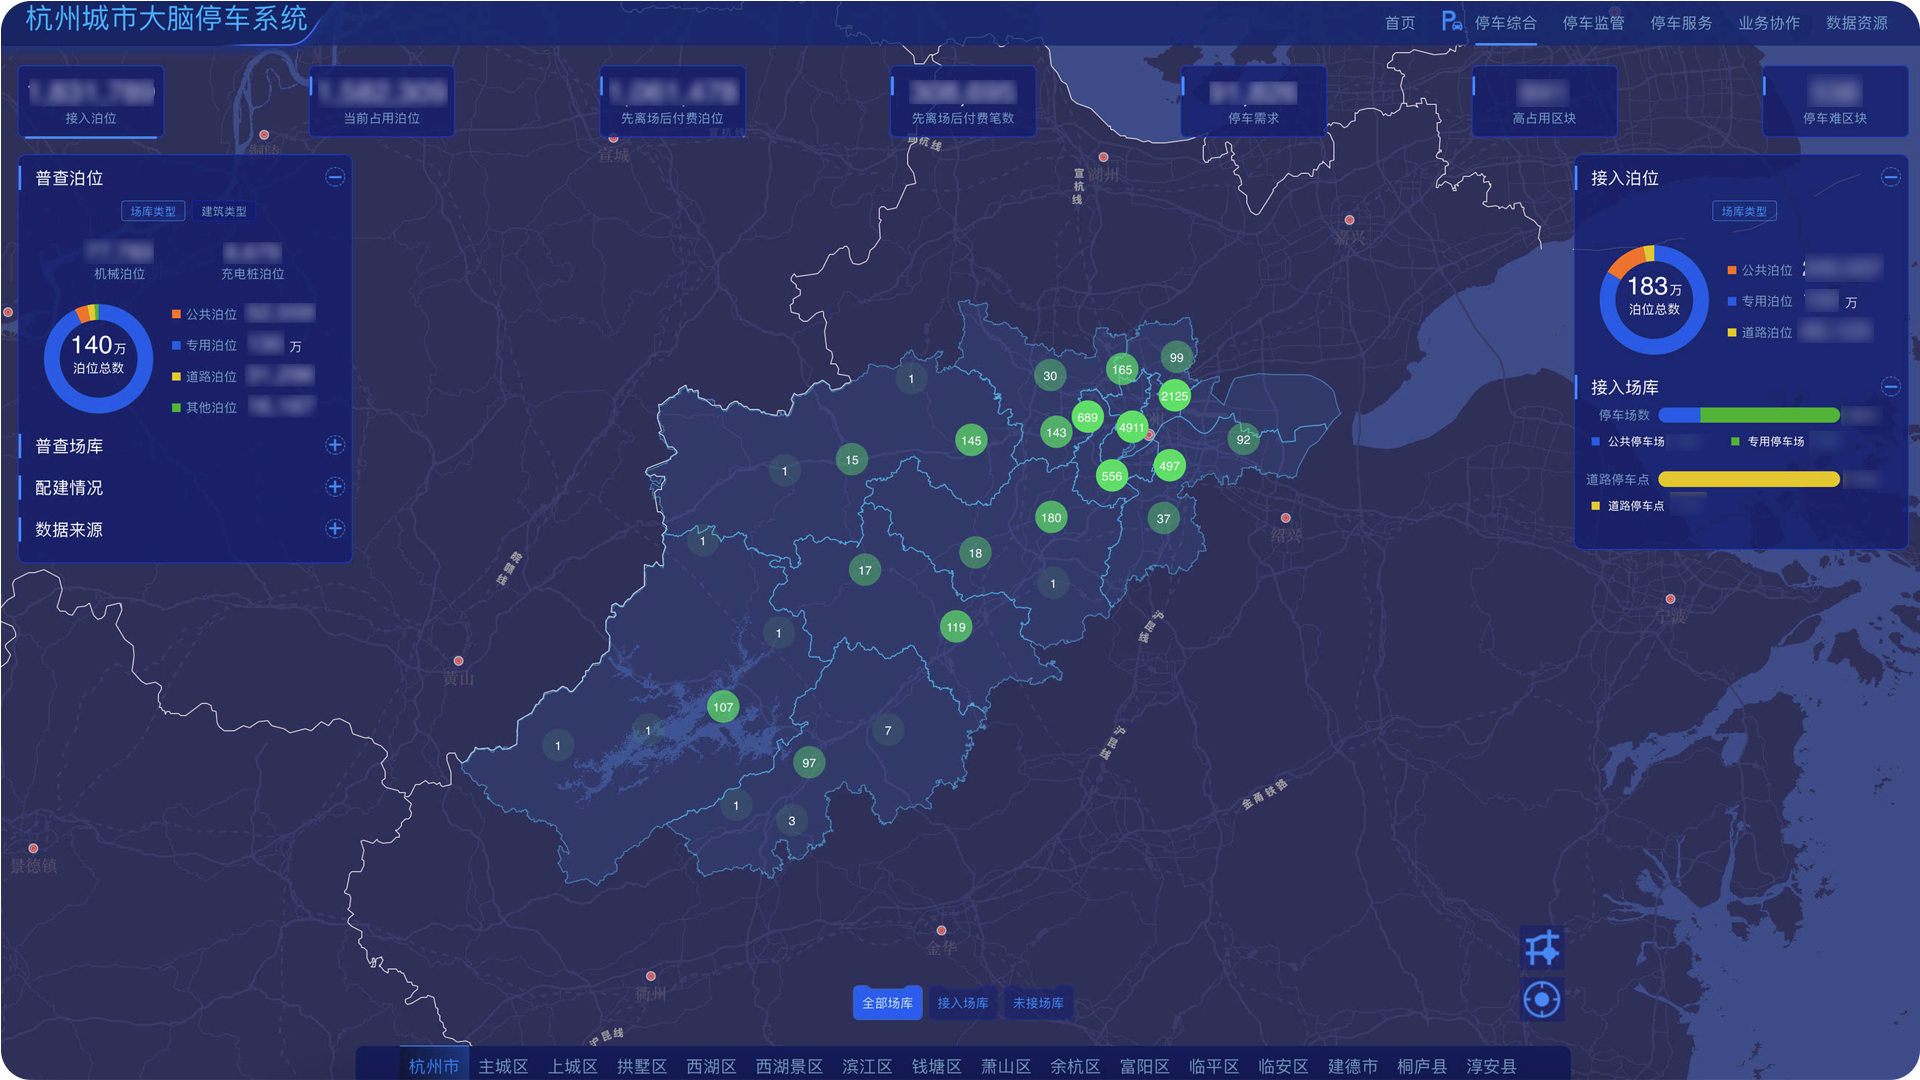The image size is (1920, 1080).
Task: Click the parking P logo icon
Action: point(1451,21)
